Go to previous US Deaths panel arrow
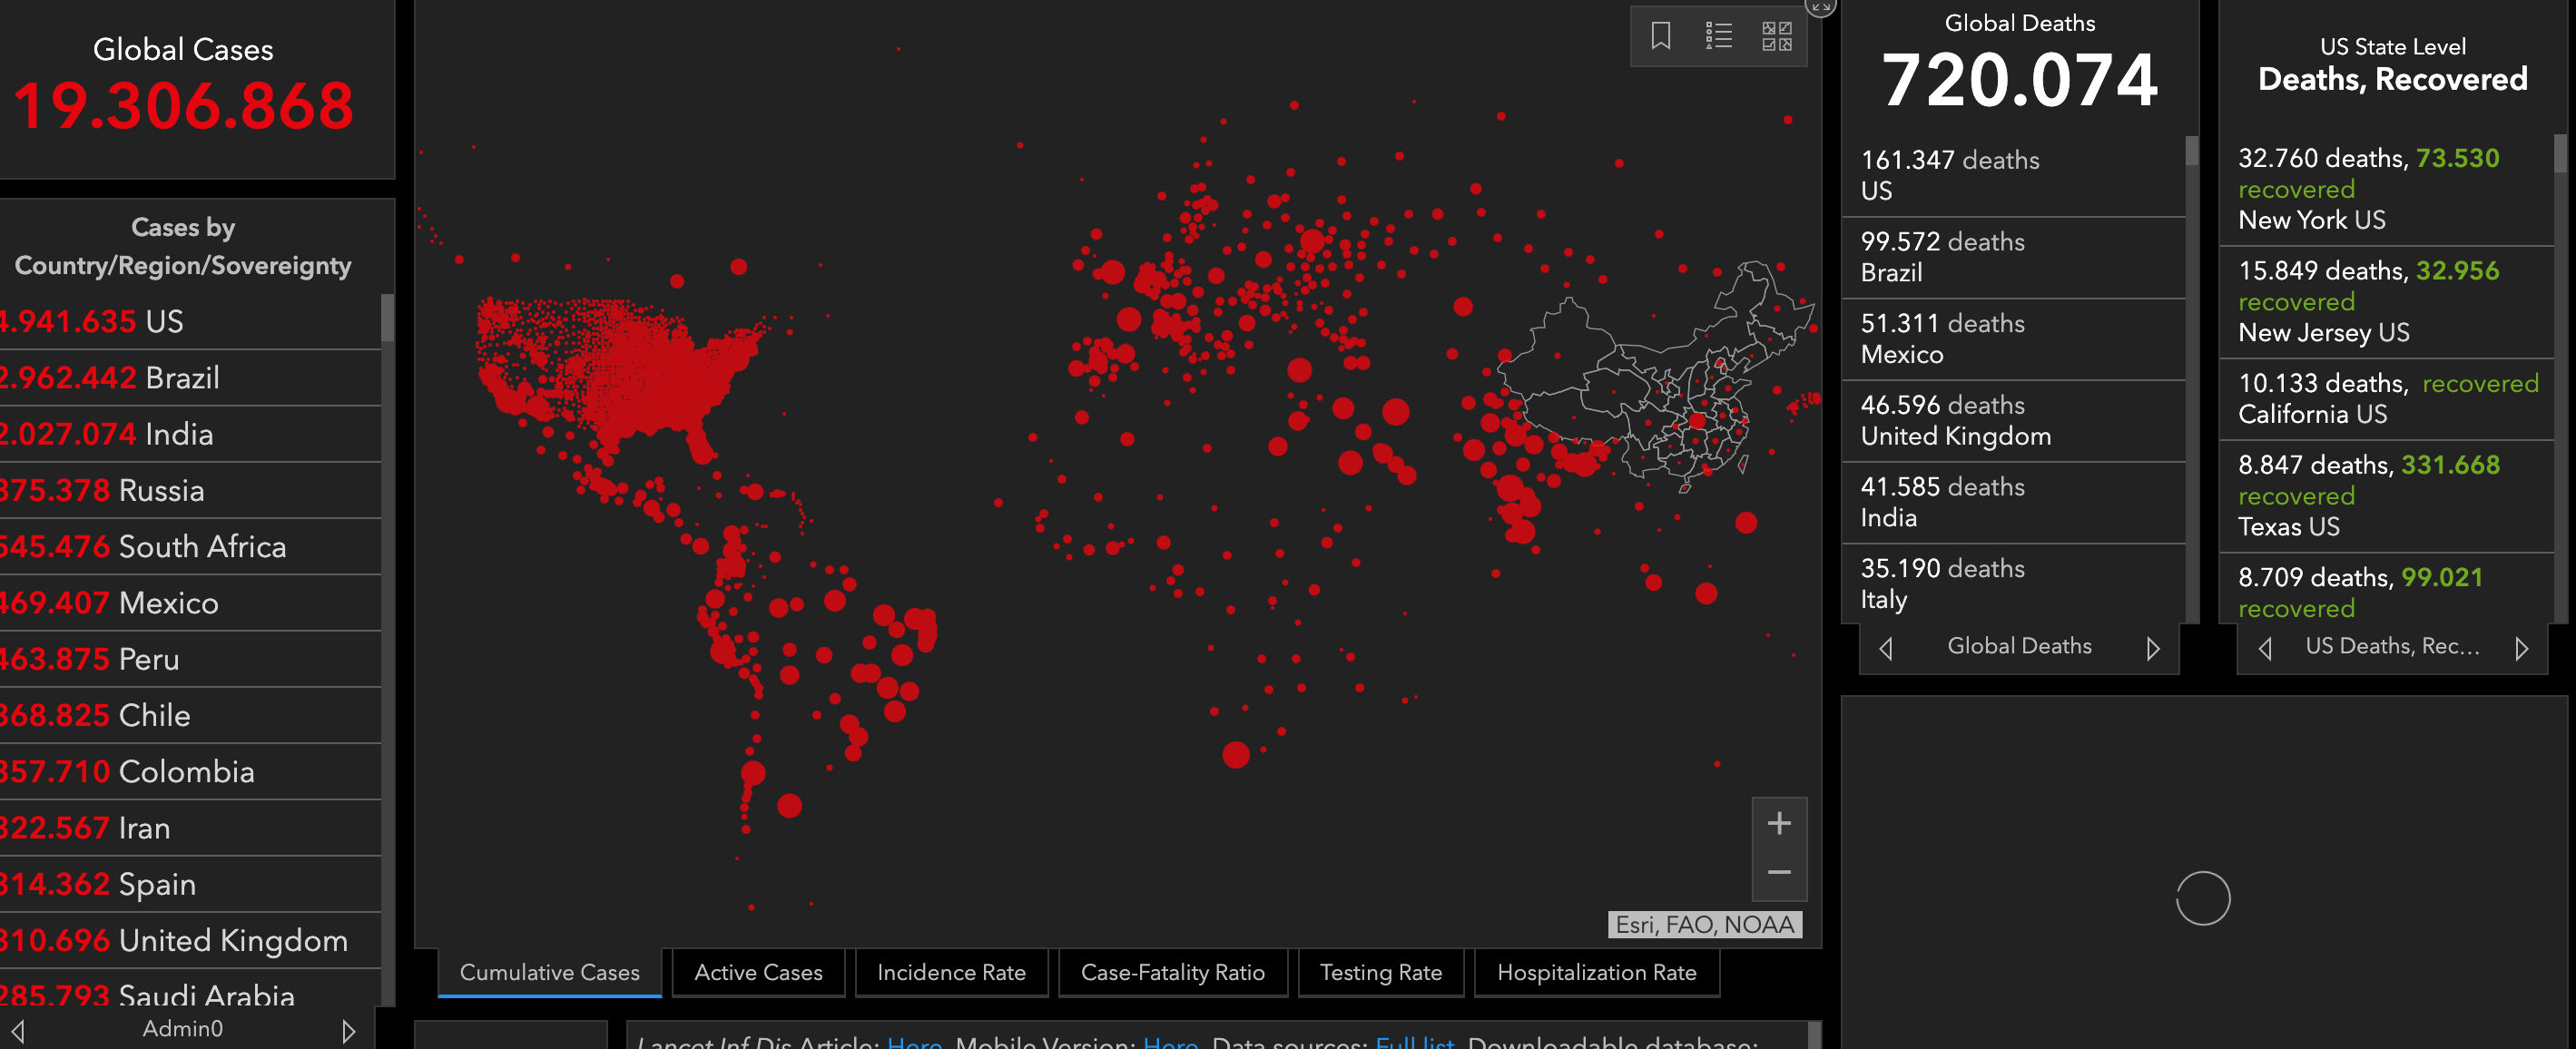 (2266, 648)
